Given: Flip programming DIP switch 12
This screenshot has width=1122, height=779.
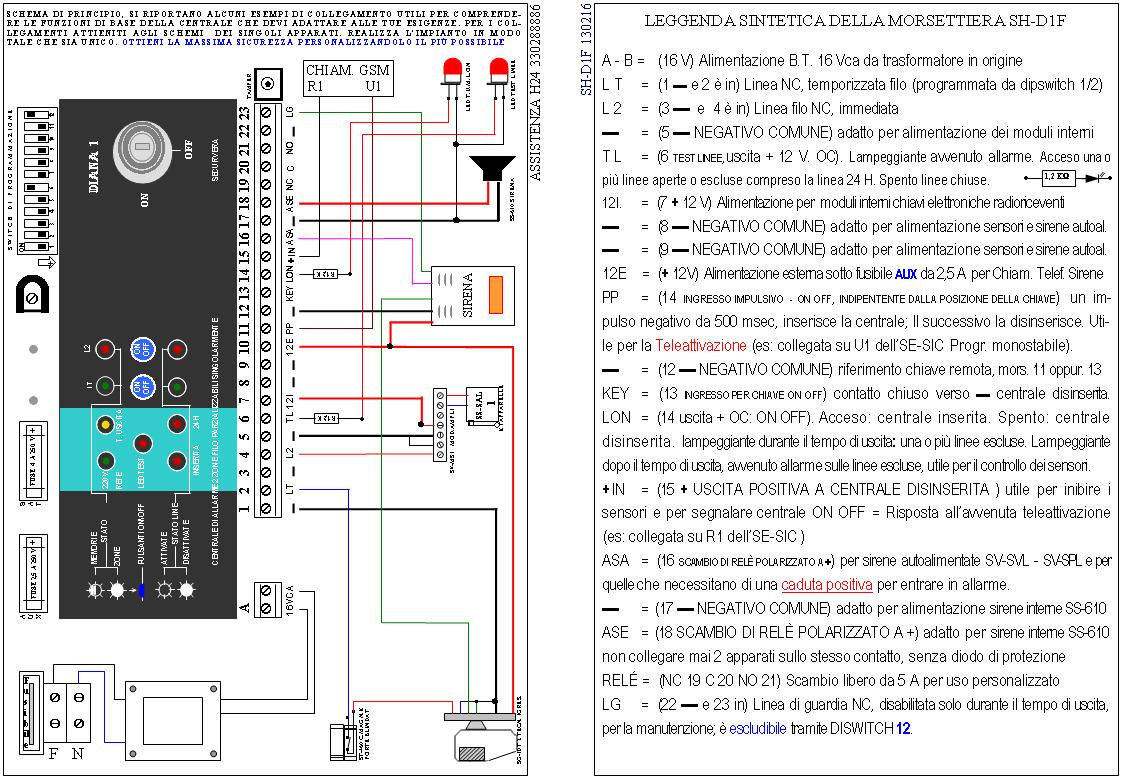Looking at the screenshot, I should (x=37, y=114).
